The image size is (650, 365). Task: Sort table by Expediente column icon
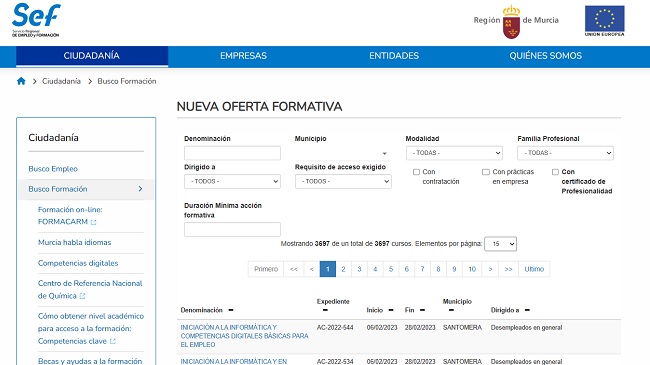[x=325, y=310]
